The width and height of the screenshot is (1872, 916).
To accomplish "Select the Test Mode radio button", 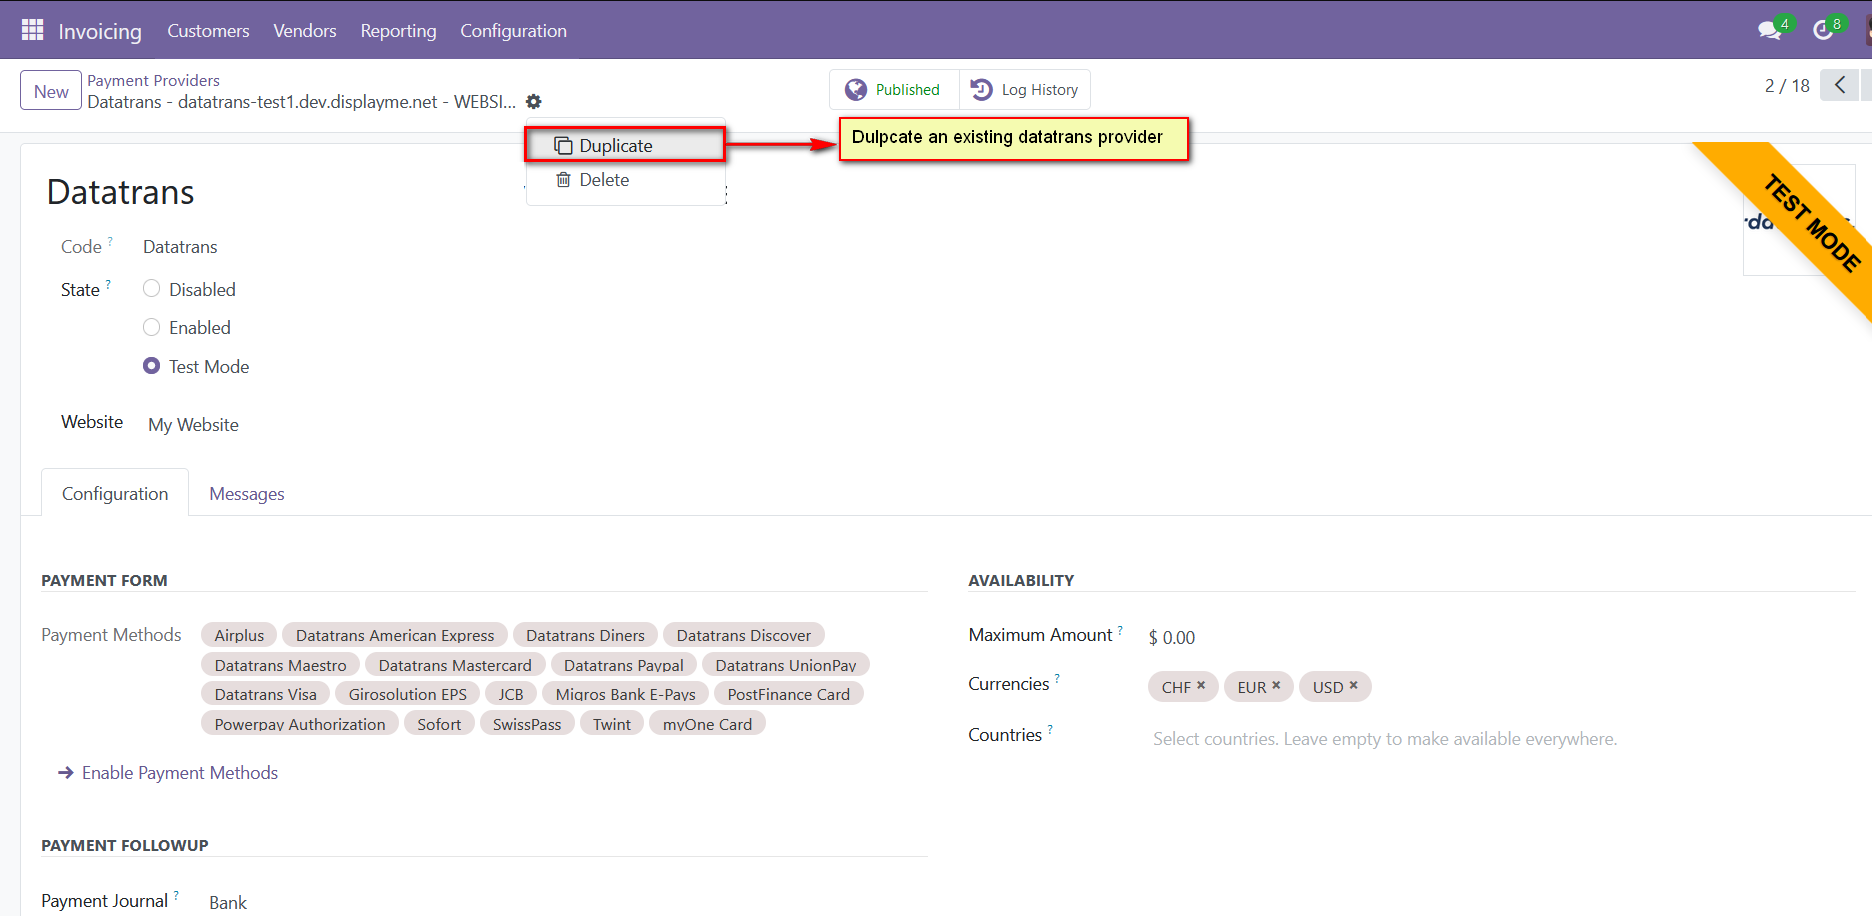I will (151, 366).
